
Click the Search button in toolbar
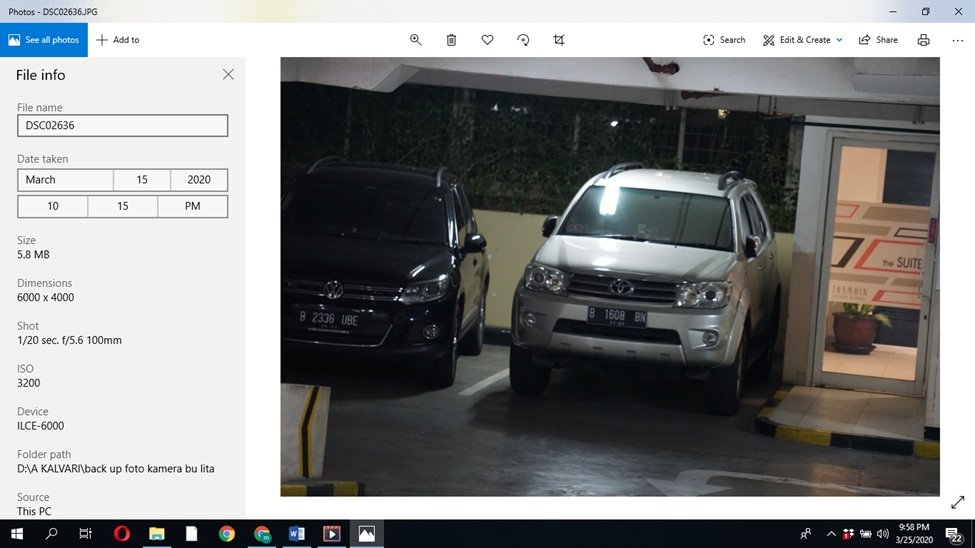click(724, 40)
